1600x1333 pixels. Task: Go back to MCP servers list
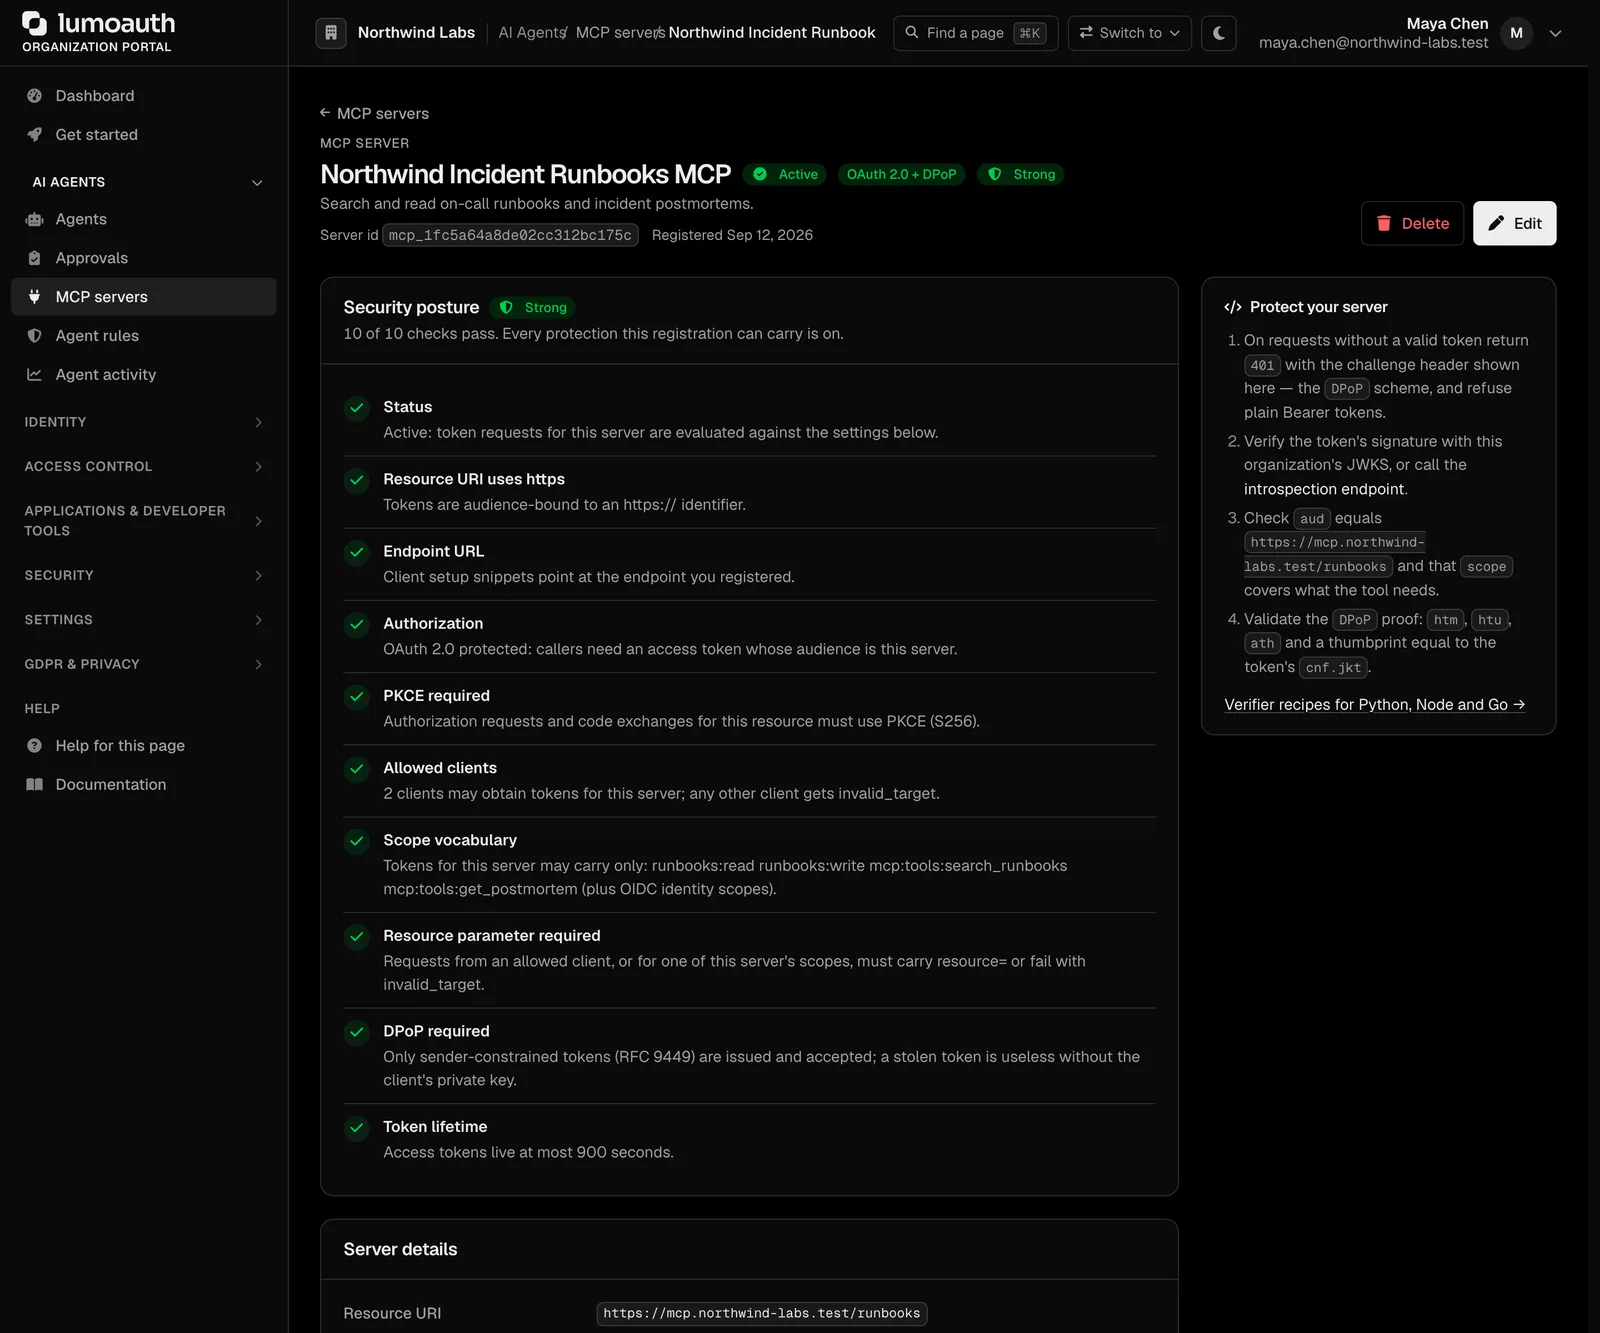pyautogui.click(x=374, y=114)
